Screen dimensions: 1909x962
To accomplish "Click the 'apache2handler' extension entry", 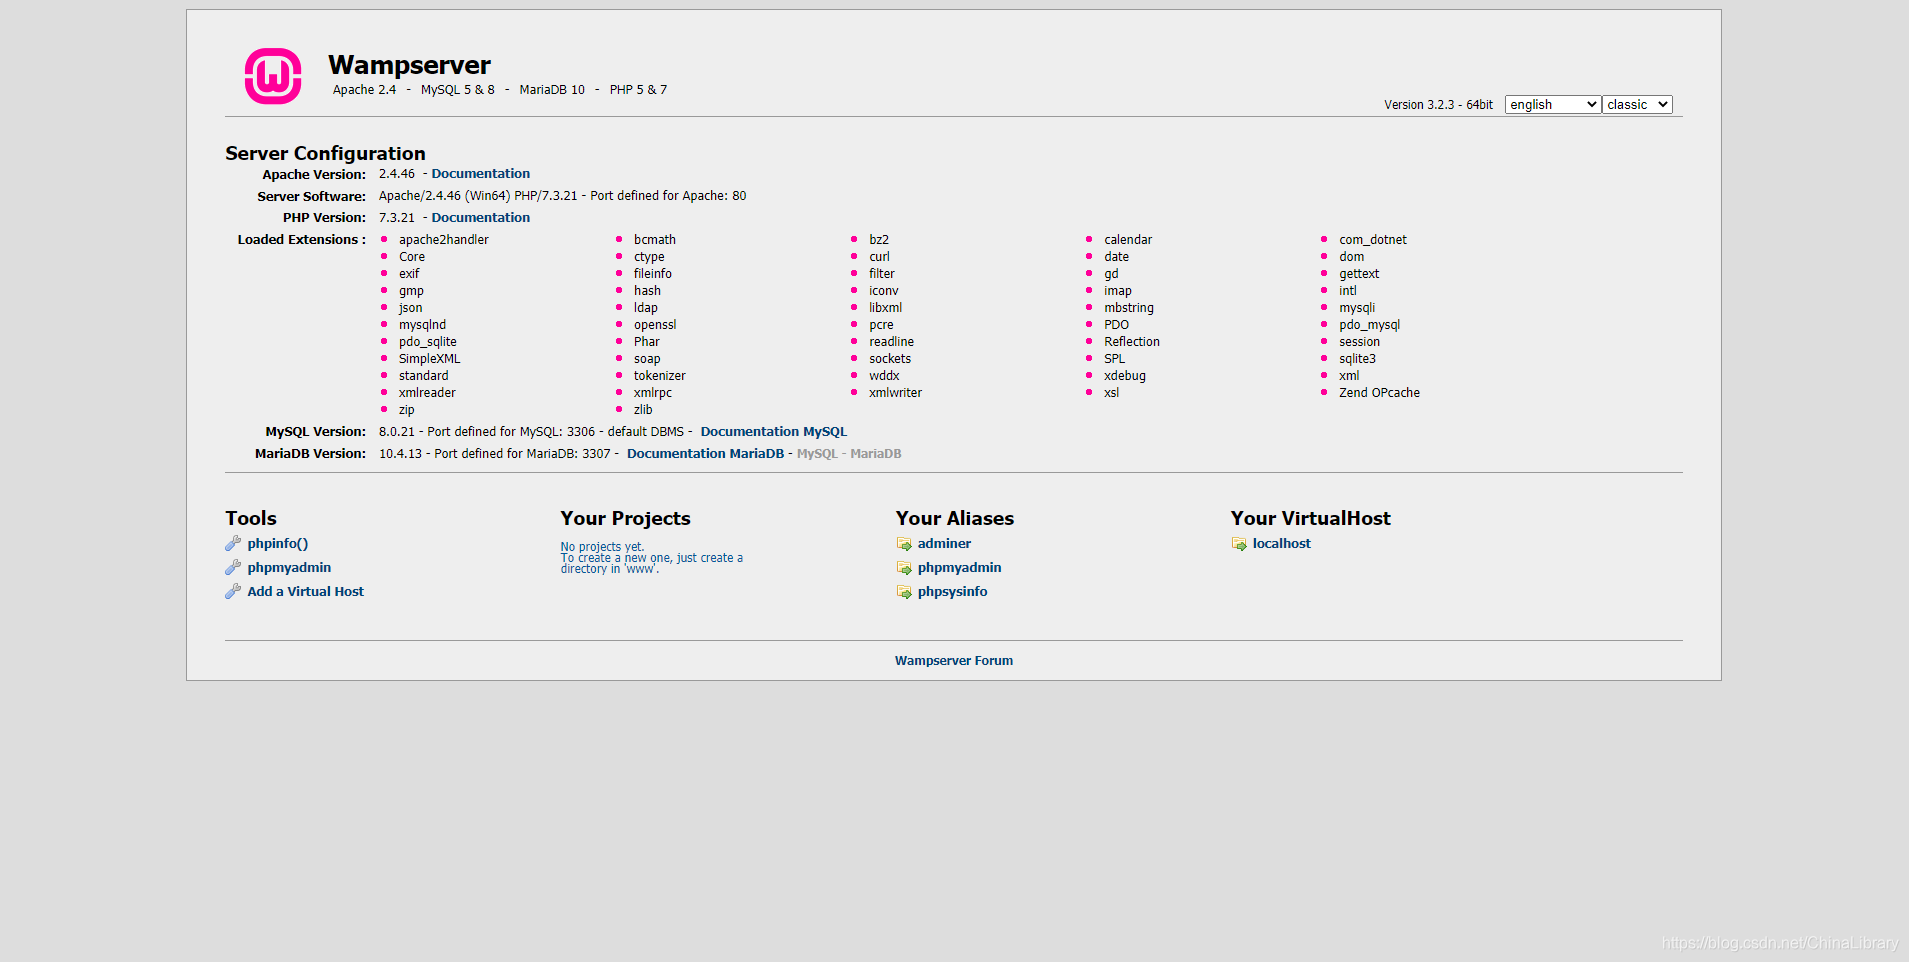I will (x=444, y=240).
